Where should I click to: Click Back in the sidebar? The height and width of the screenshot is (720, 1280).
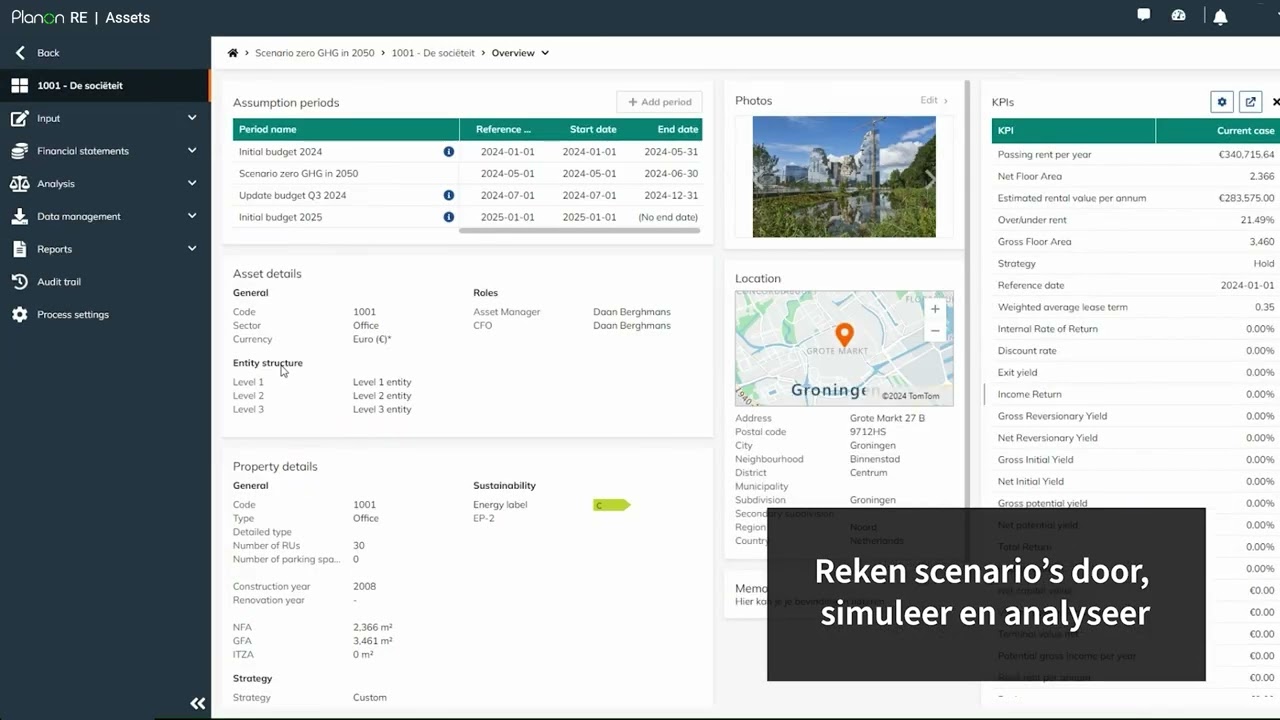[x=48, y=53]
